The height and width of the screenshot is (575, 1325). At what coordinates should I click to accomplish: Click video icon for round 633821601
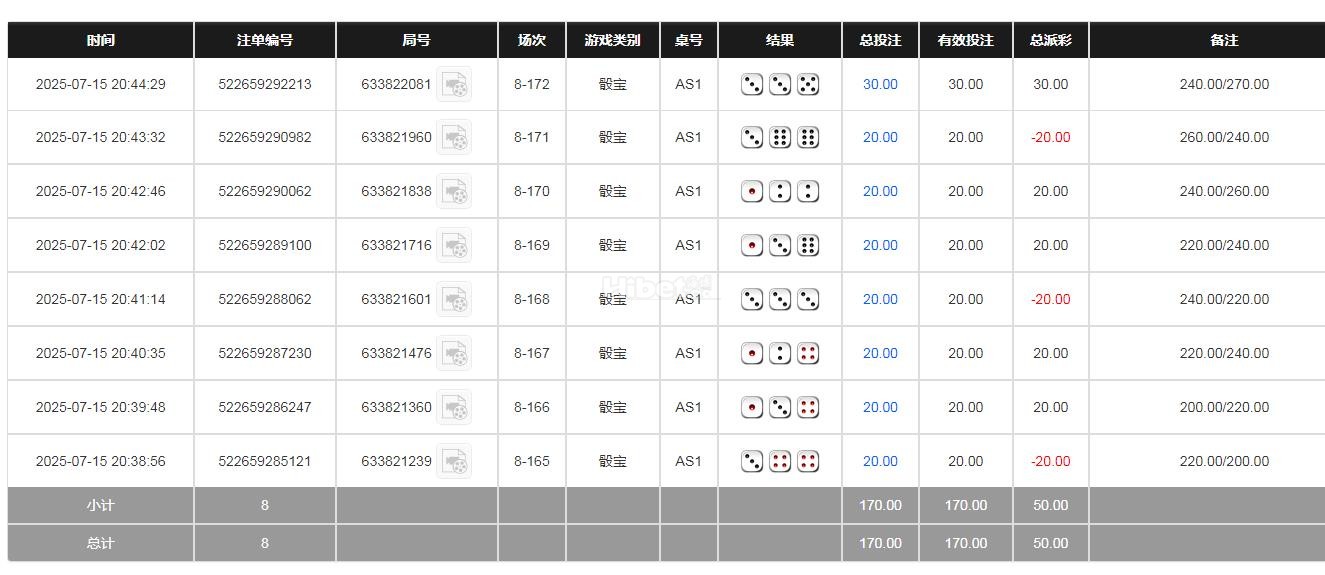click(454, 300)
